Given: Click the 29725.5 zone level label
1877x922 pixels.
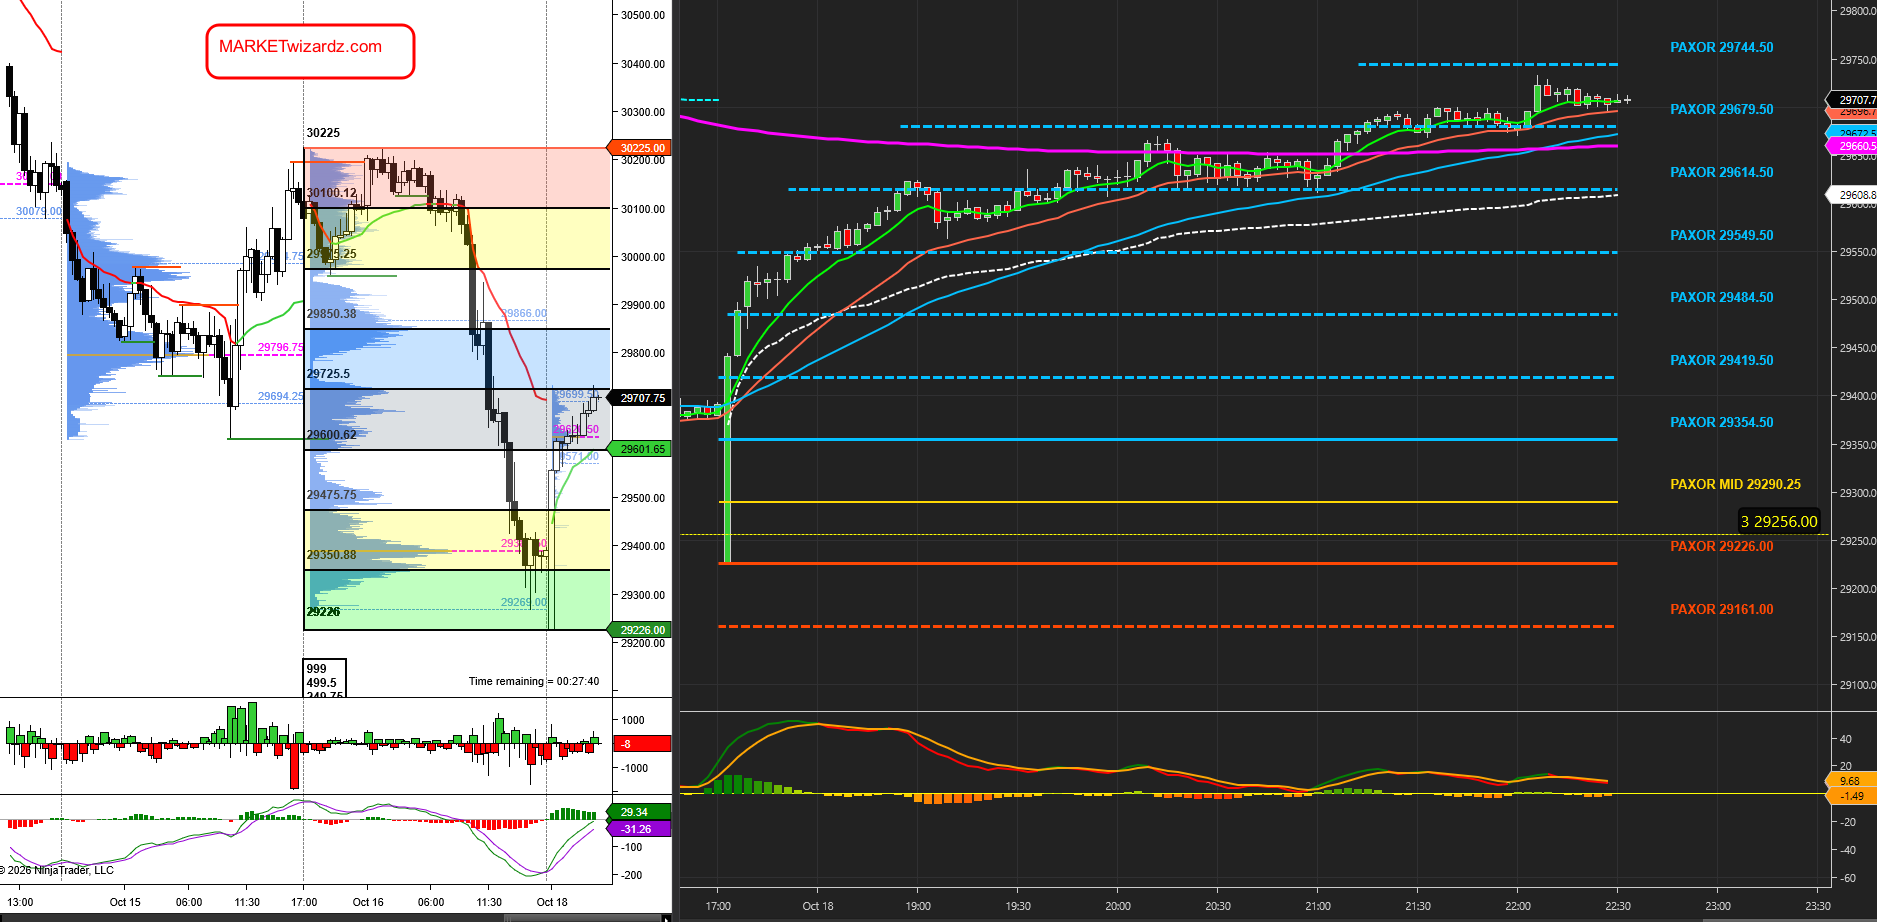Looking at the screenshot, I should [x=328, y=374].
